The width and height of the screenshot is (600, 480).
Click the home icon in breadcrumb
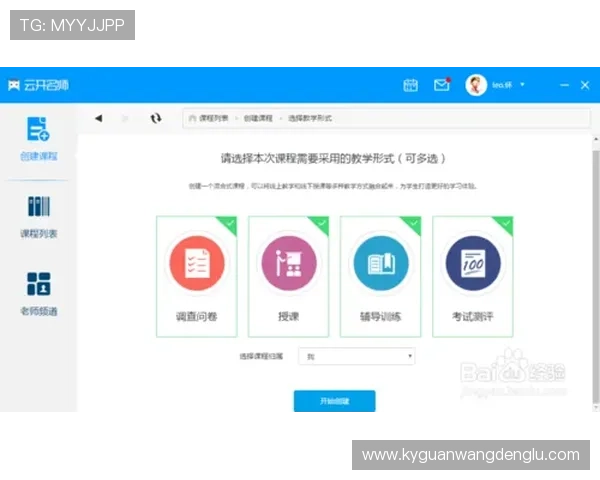[192, 118]
